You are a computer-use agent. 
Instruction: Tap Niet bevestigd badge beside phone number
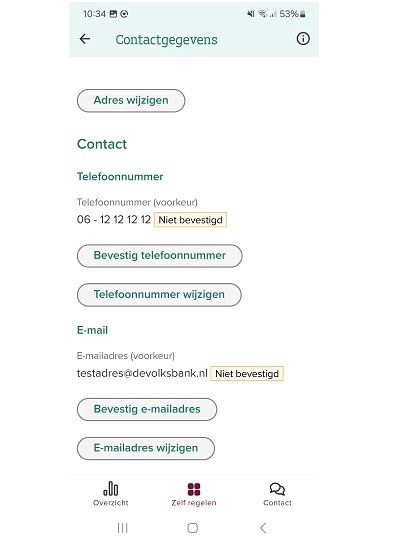(190, 220)
